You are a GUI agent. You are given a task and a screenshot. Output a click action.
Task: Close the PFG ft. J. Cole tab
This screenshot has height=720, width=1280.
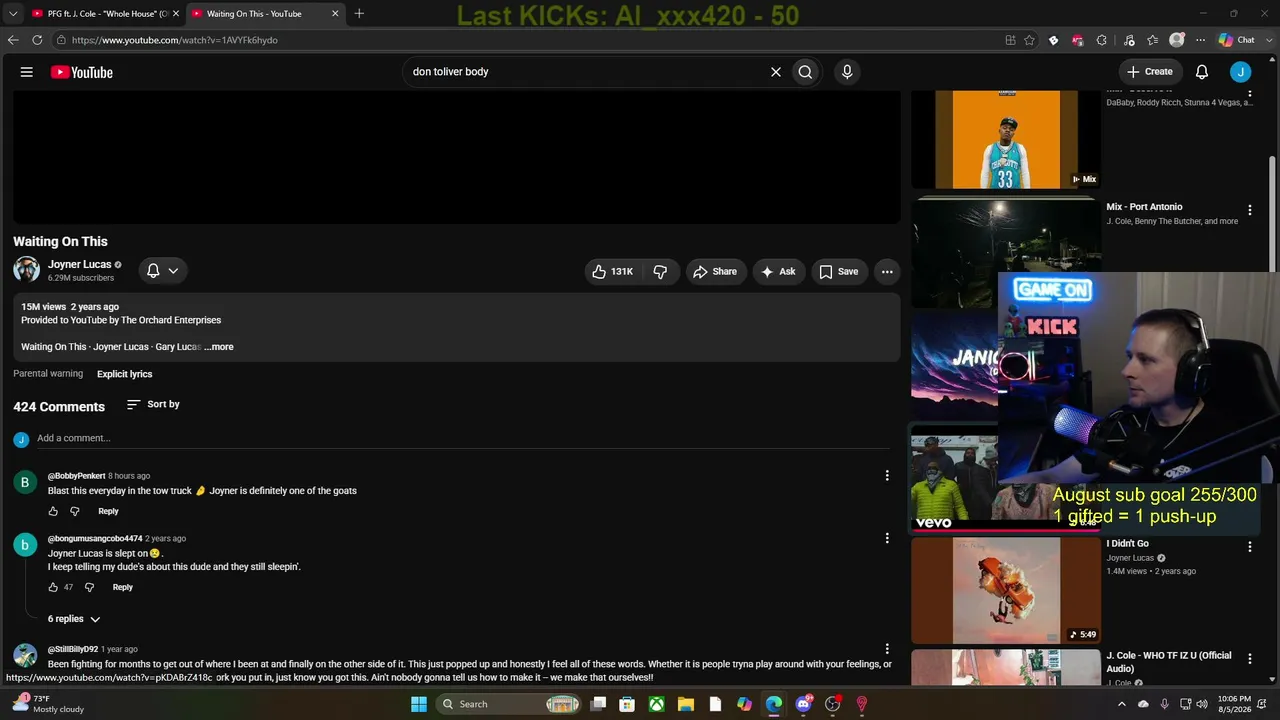(176, 14)
